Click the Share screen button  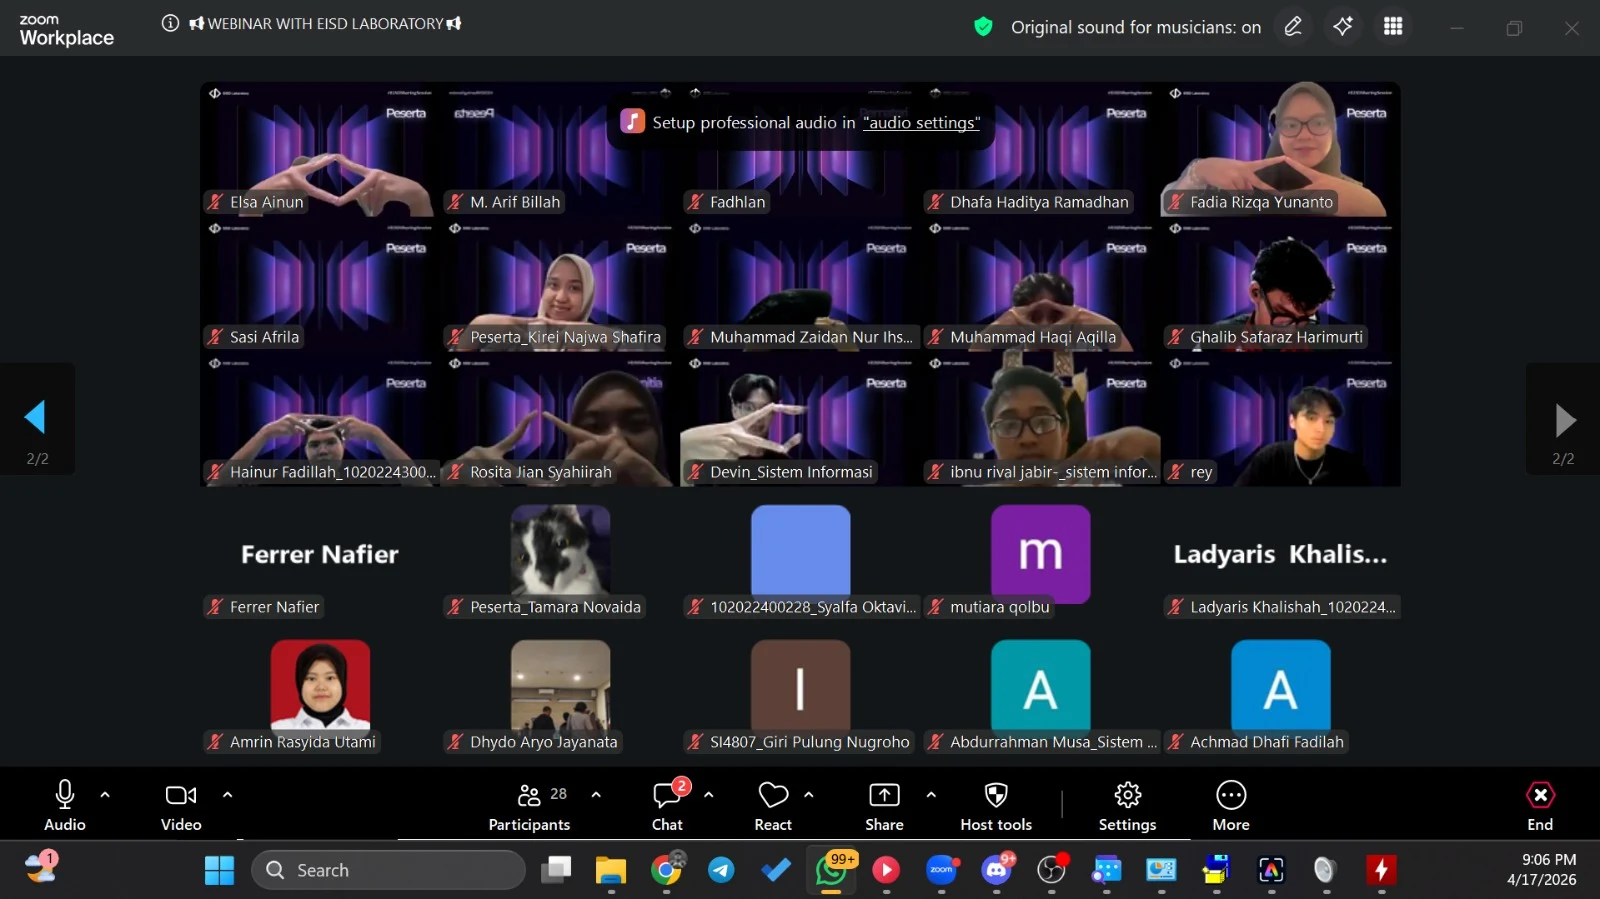click(x=884, y=805)
